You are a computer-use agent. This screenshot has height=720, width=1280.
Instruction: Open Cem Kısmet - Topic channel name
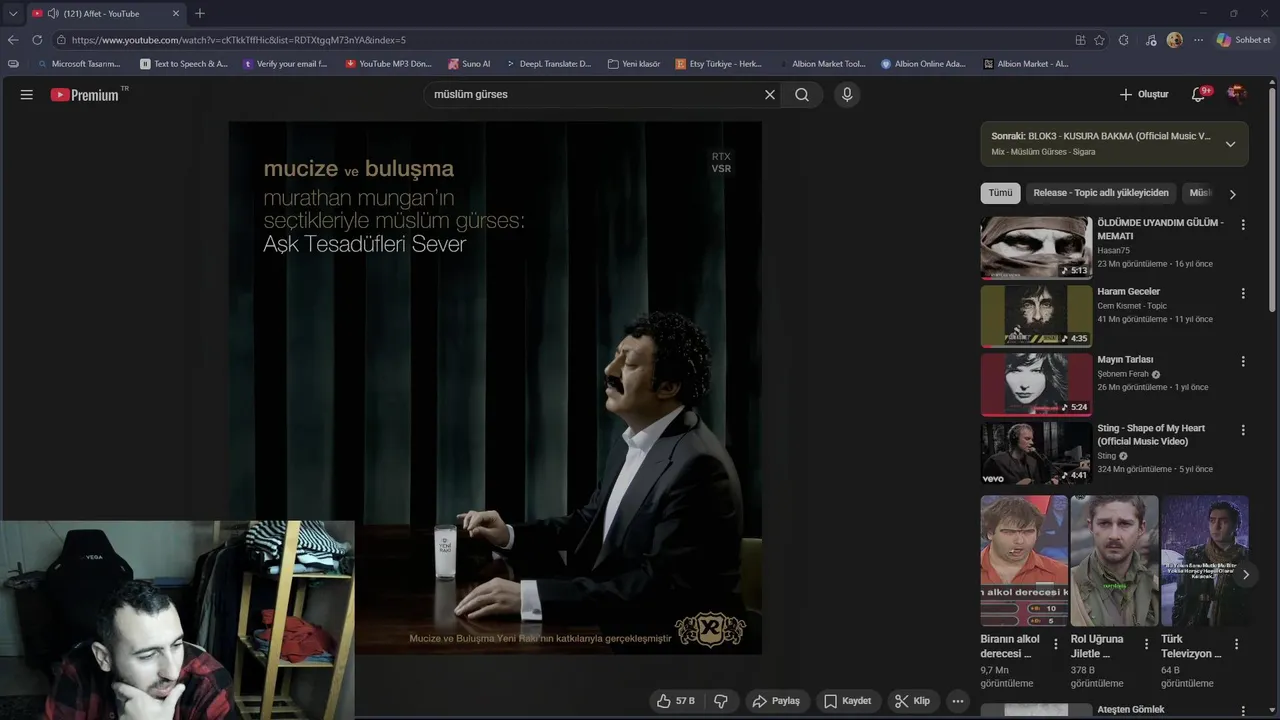(x=1132, y=306)
